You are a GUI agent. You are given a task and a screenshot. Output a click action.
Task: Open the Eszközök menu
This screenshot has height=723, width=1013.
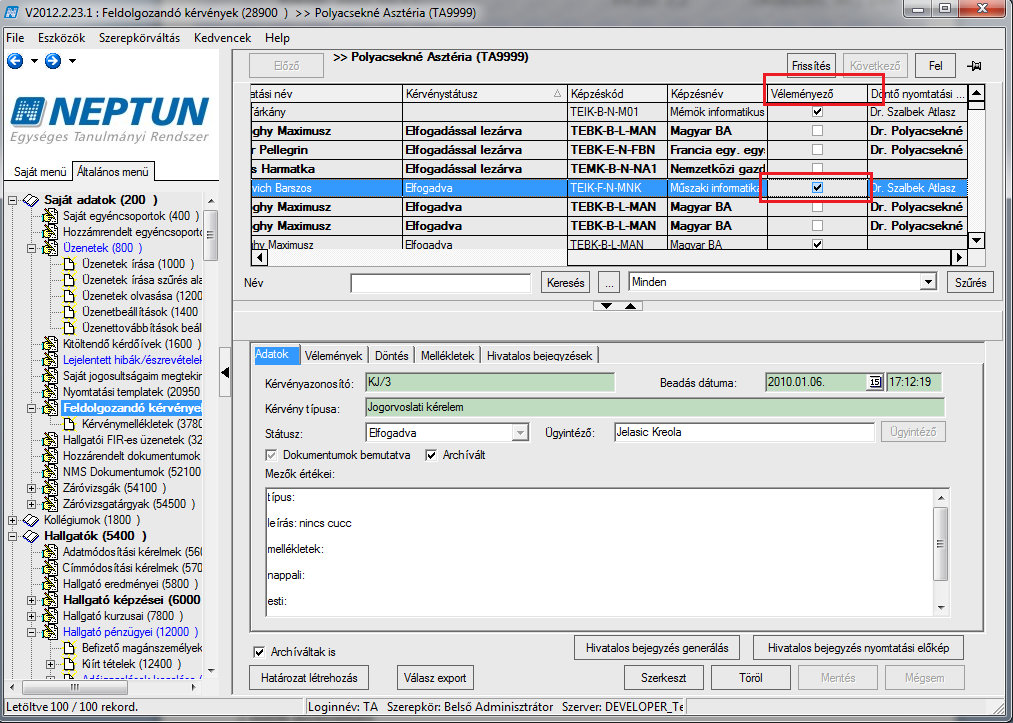(x=61, y=38)
